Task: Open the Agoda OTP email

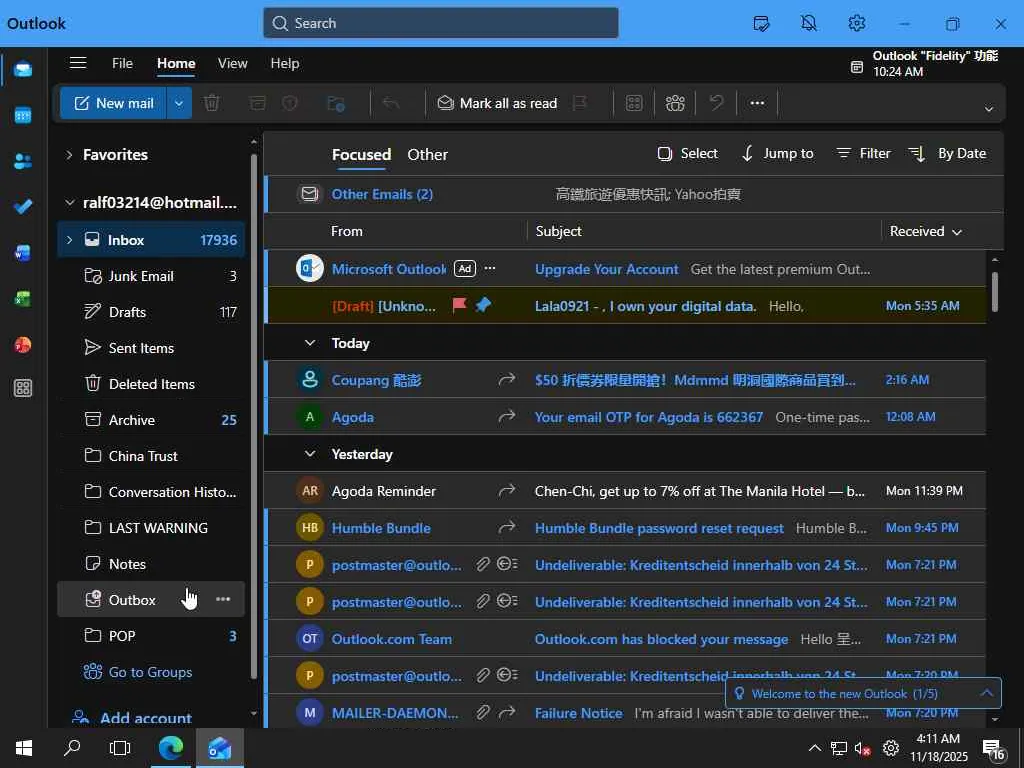Action: [625, 417]
